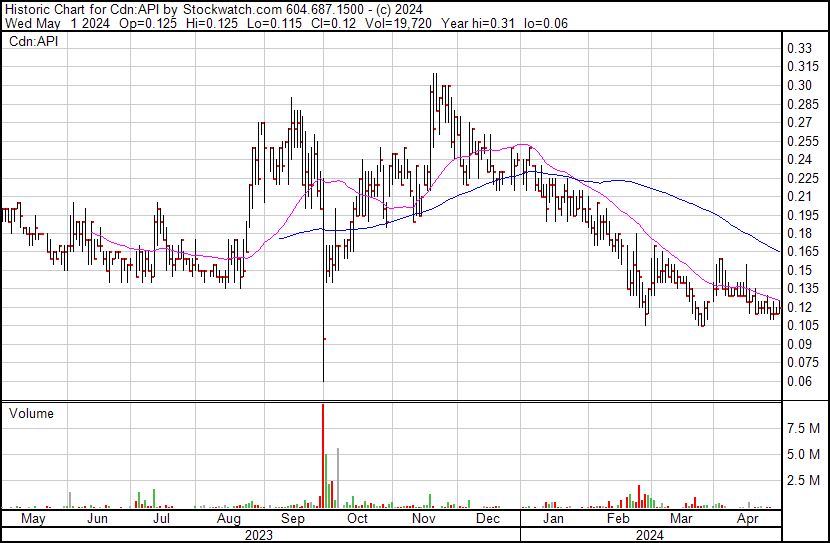Select the Nov month label on the time axis
The width and height of the screenshot is (830, 543).
point(422,518)
